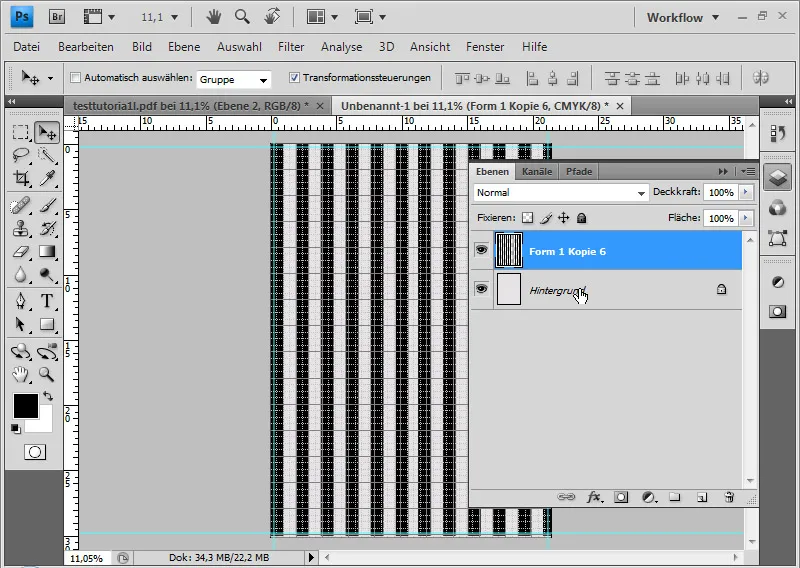The width and height of the screenshot is (800, 568).
Task: Toggle lock transparent pixels
Action: tap(528, 218)
